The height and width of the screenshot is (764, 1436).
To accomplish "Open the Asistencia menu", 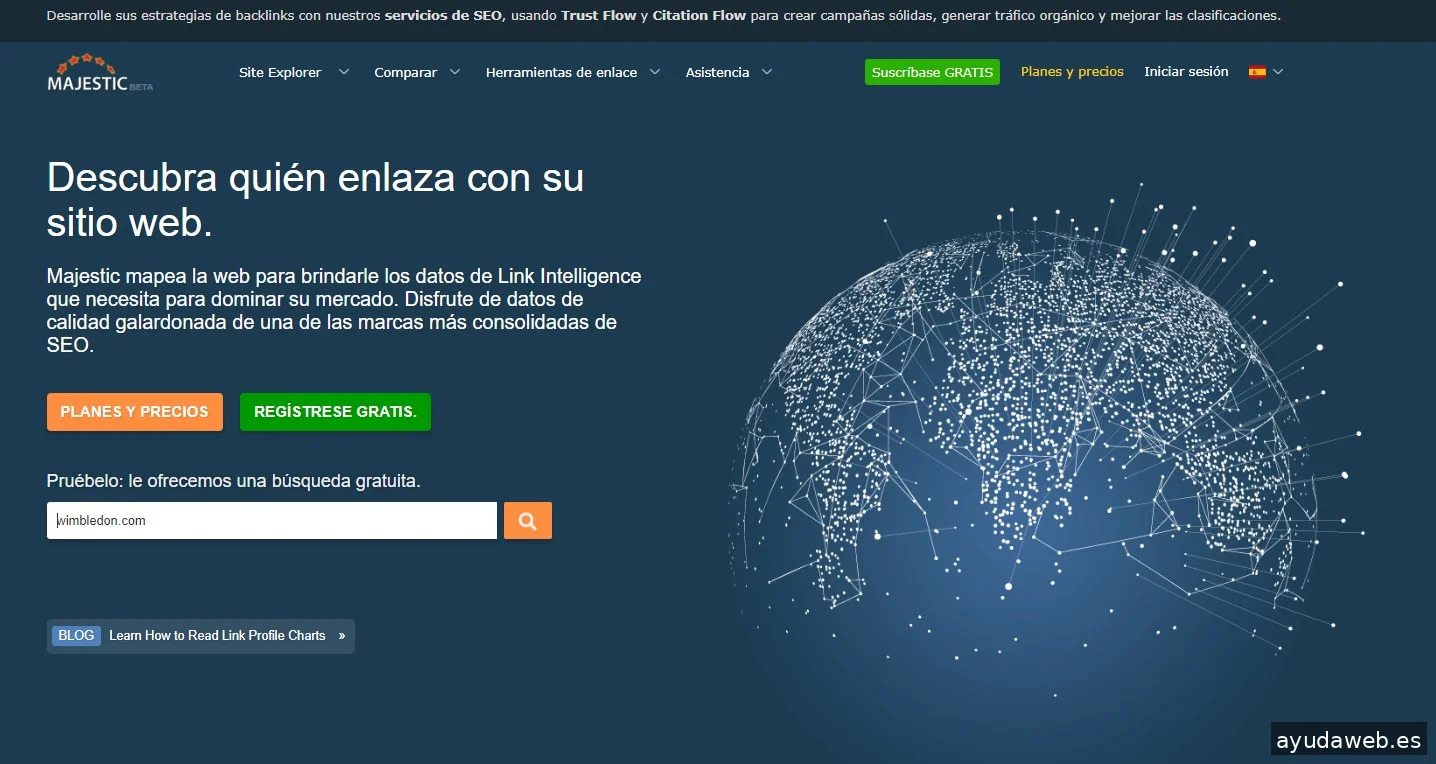I will point(717,72).
